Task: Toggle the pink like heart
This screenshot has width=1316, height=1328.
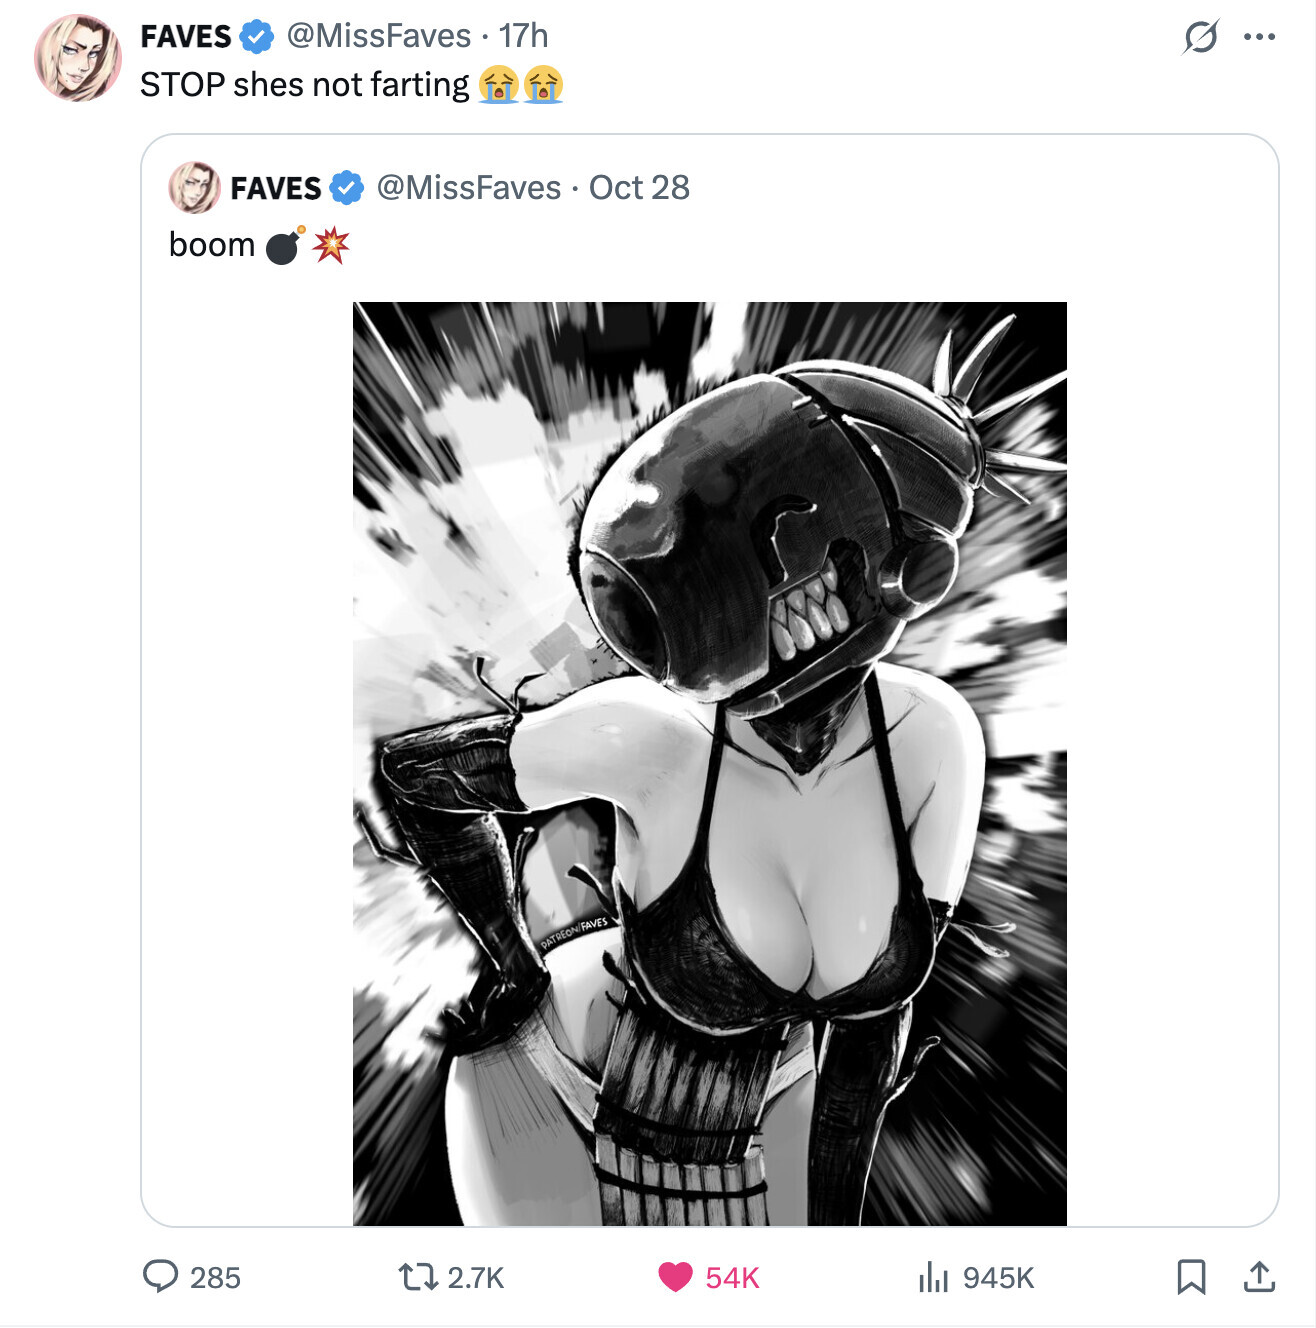Action: (x=675, y=1276)
